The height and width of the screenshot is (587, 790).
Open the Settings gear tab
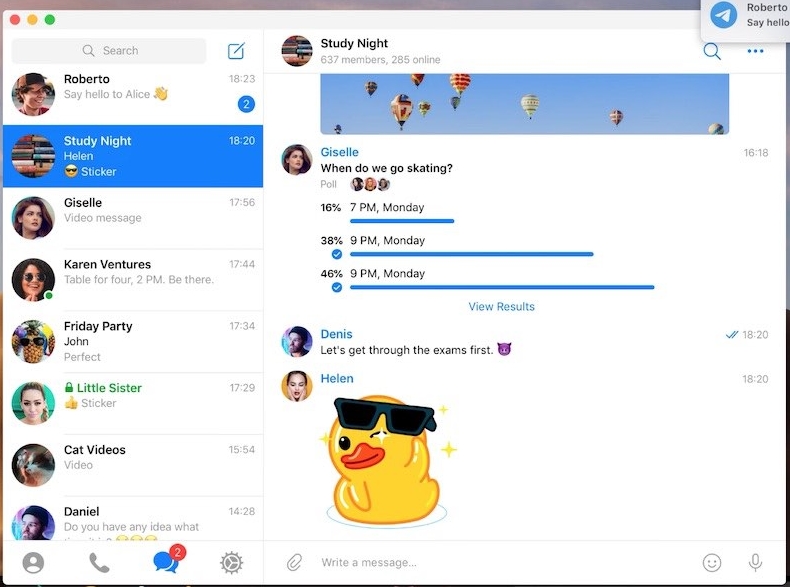231,563
